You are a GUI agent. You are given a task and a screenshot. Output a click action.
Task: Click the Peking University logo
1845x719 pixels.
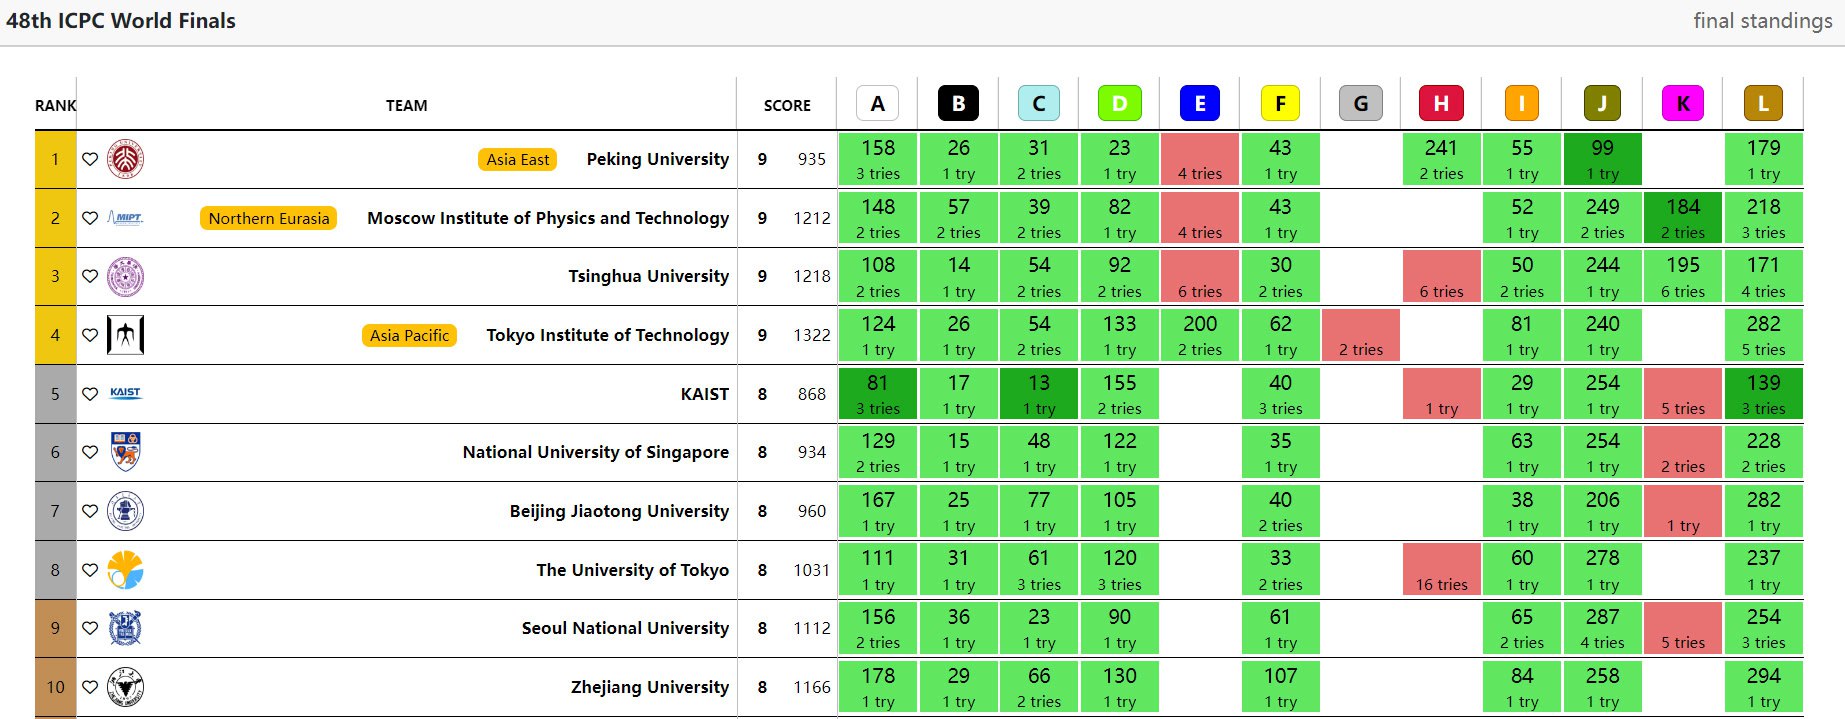(x=125, y=159)
